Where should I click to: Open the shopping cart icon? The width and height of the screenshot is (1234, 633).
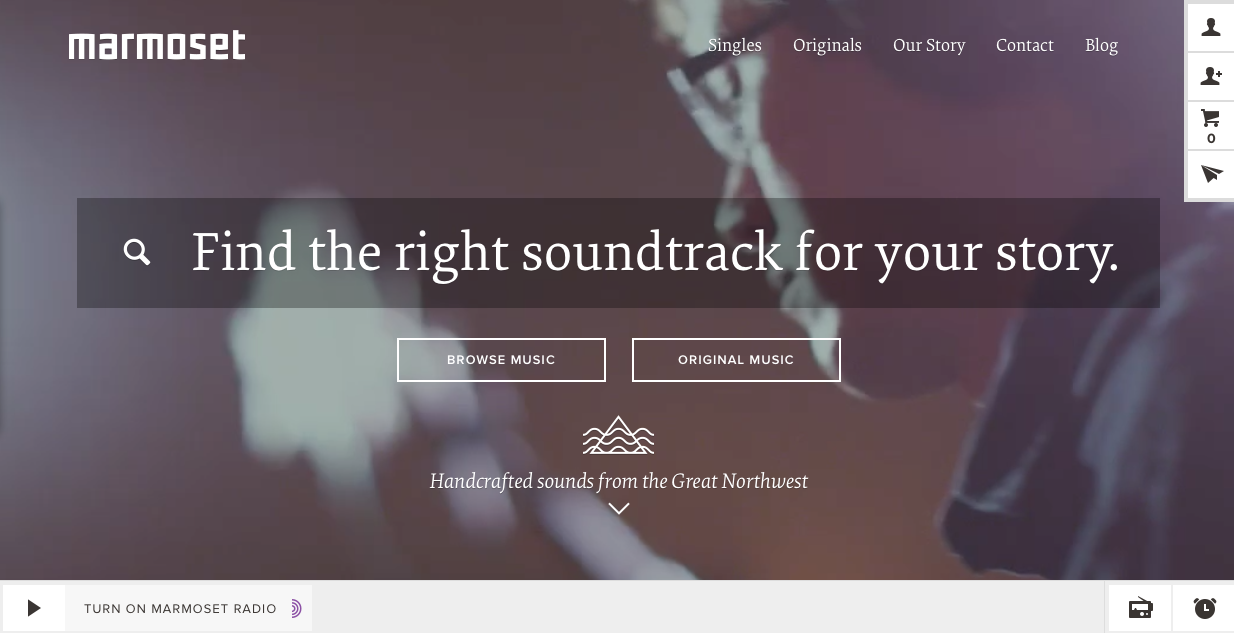pyautogui.click(x=1211, y=126)
